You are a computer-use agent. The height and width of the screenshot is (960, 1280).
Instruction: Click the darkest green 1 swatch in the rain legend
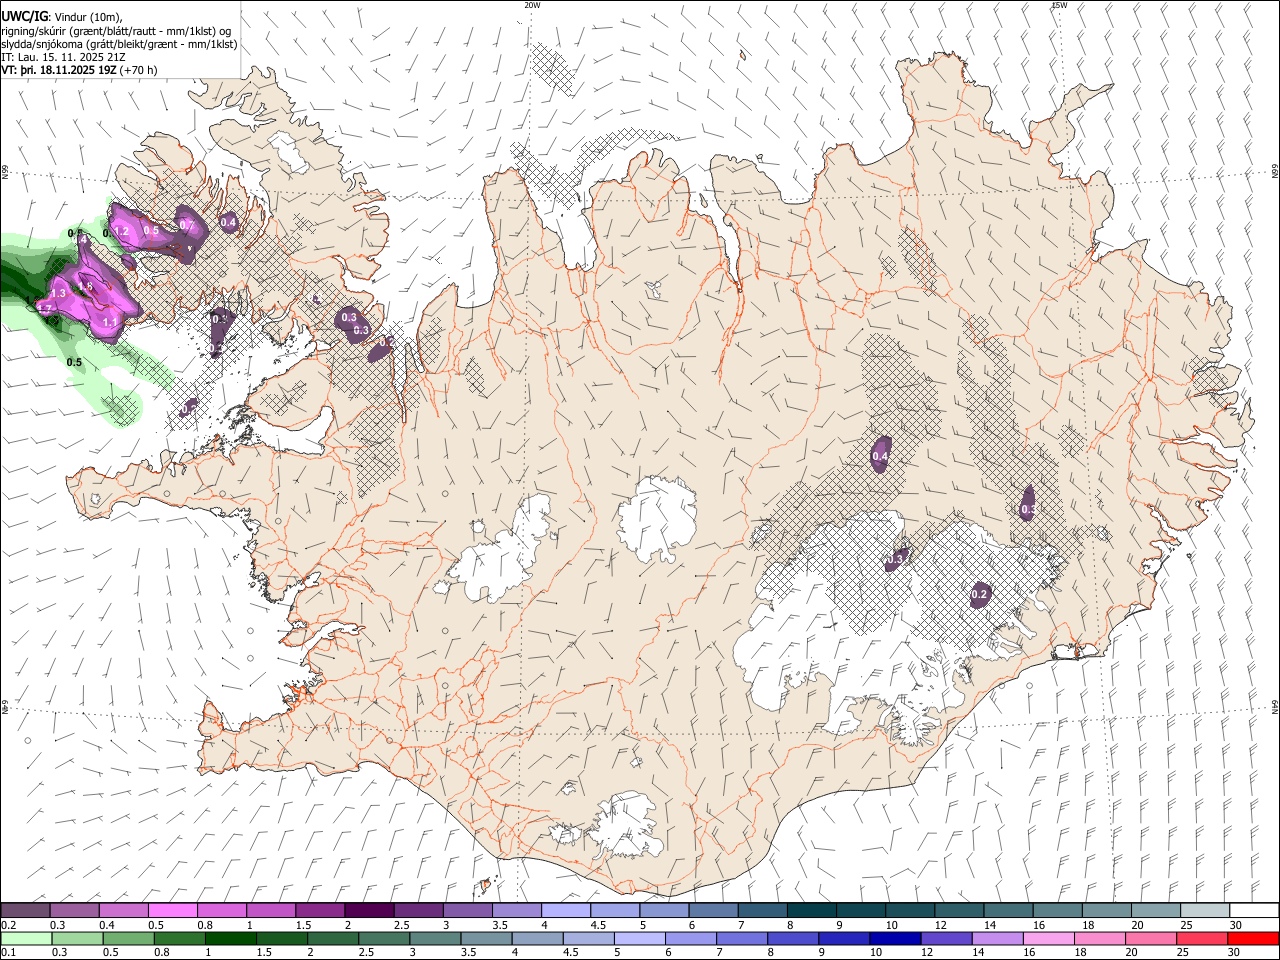point(232,938)
